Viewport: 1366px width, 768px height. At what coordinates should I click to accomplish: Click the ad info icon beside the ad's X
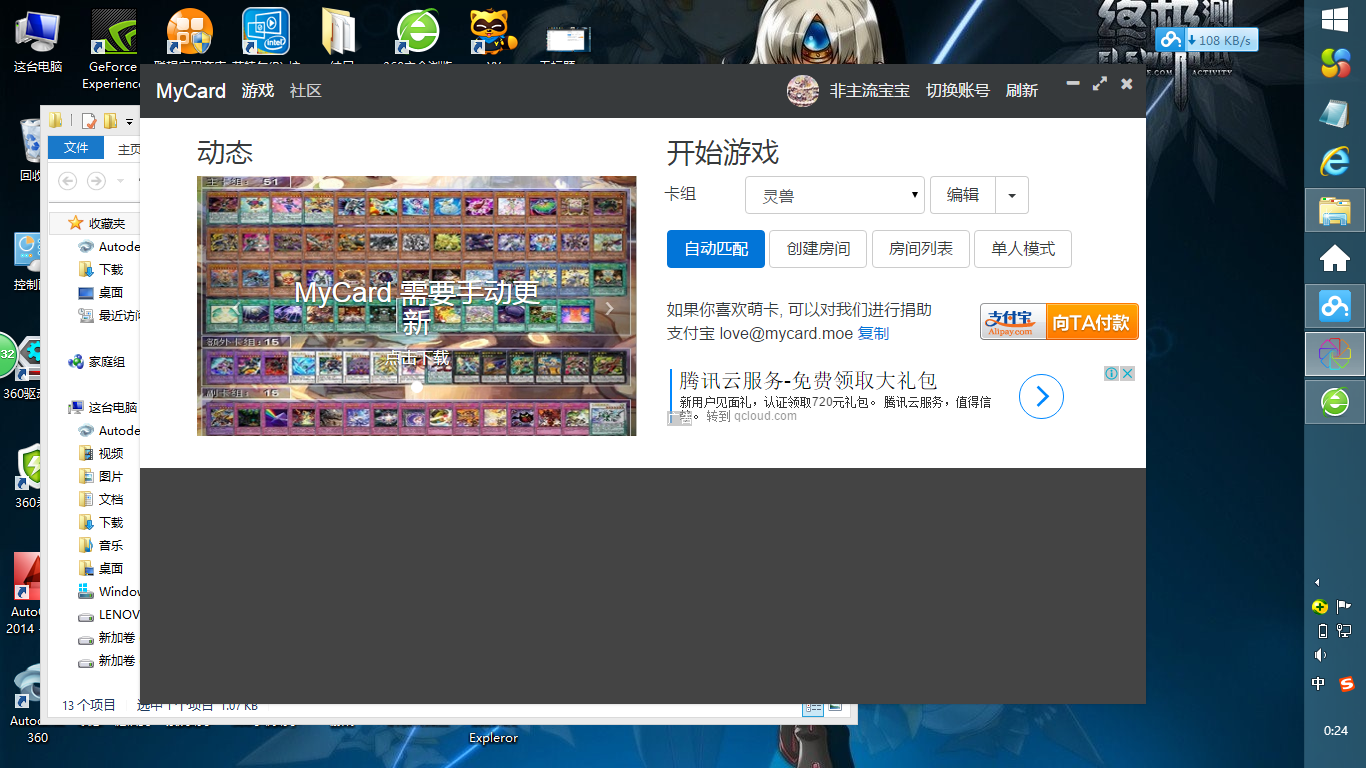[x=1111, y=373]
